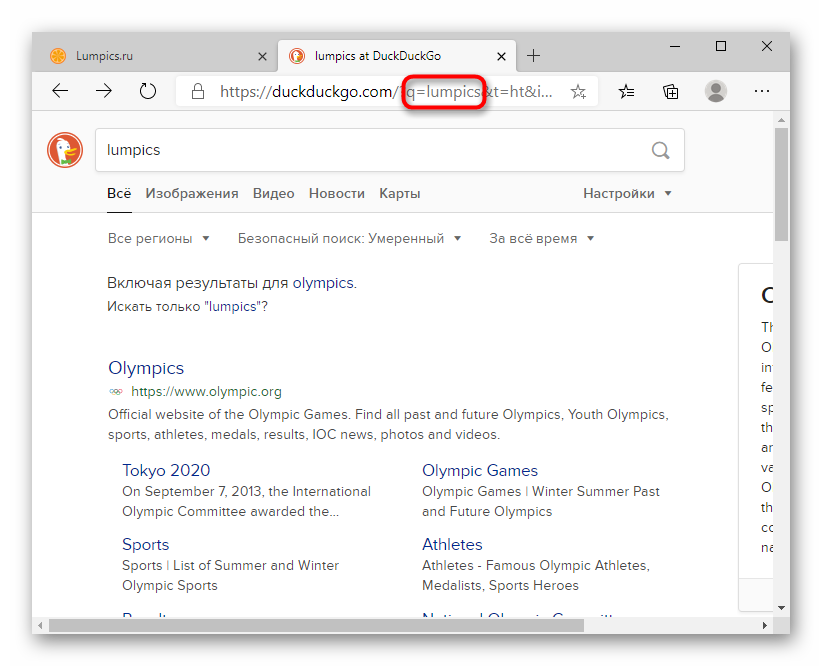Image resolution: width=822 pixels, height=666 pixels.
Task: Add page to favorites star icon
Action: click(x=578, y=91)
